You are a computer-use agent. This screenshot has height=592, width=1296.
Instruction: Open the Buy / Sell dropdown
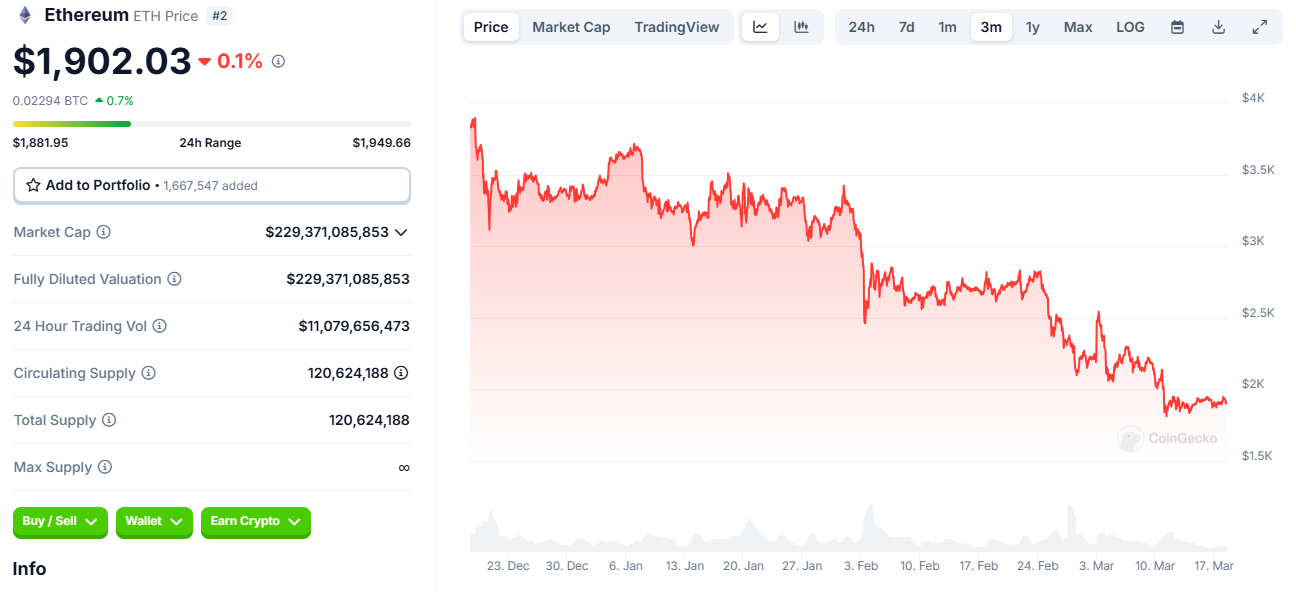tap(60, 522)
